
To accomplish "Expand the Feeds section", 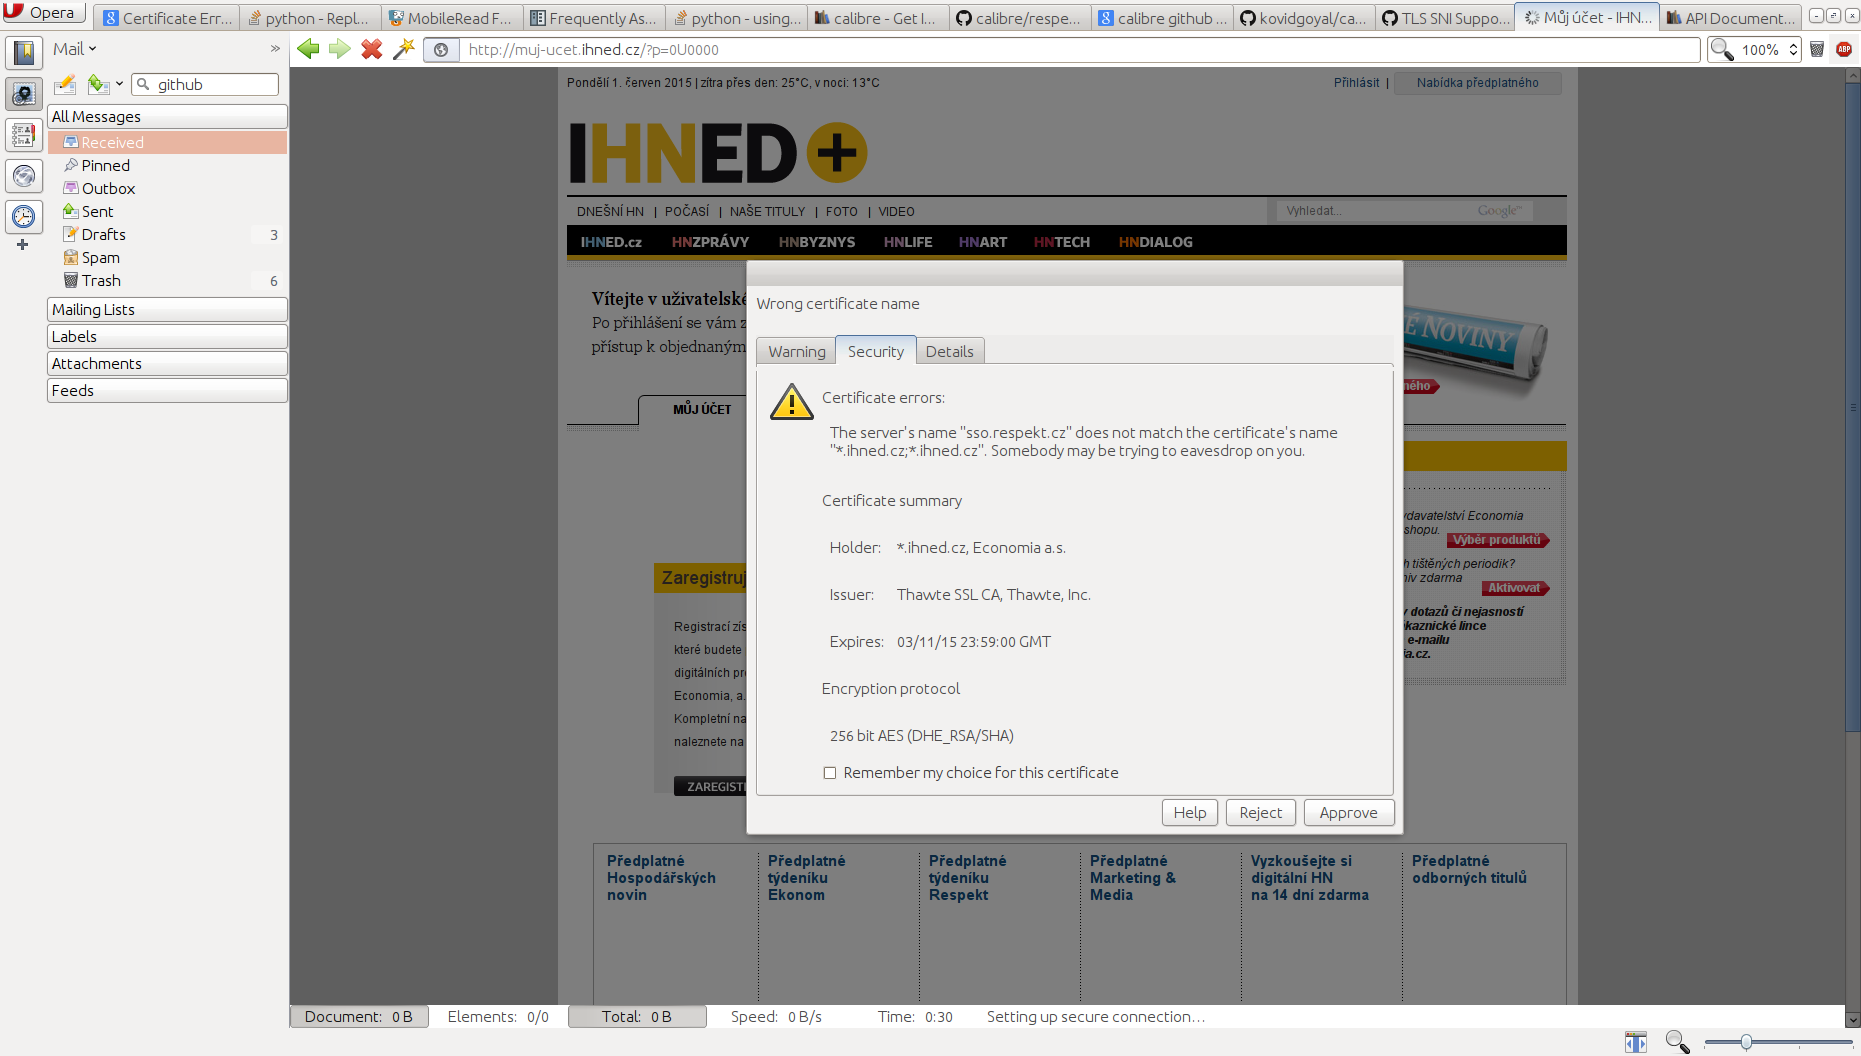I will pos(167,391).
